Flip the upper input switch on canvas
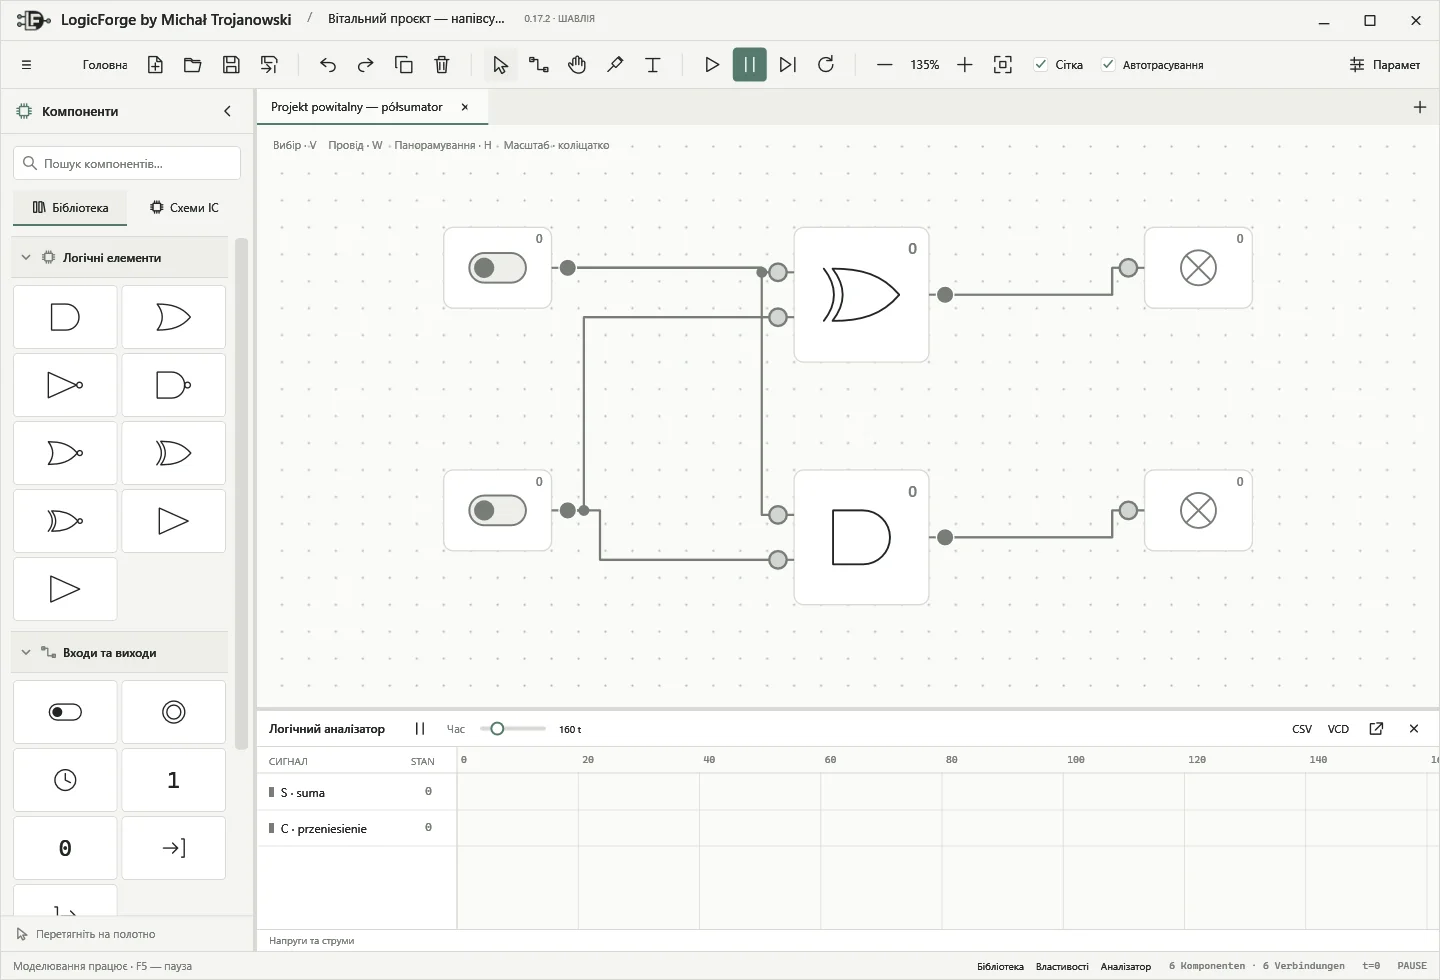 click(497, 268)
